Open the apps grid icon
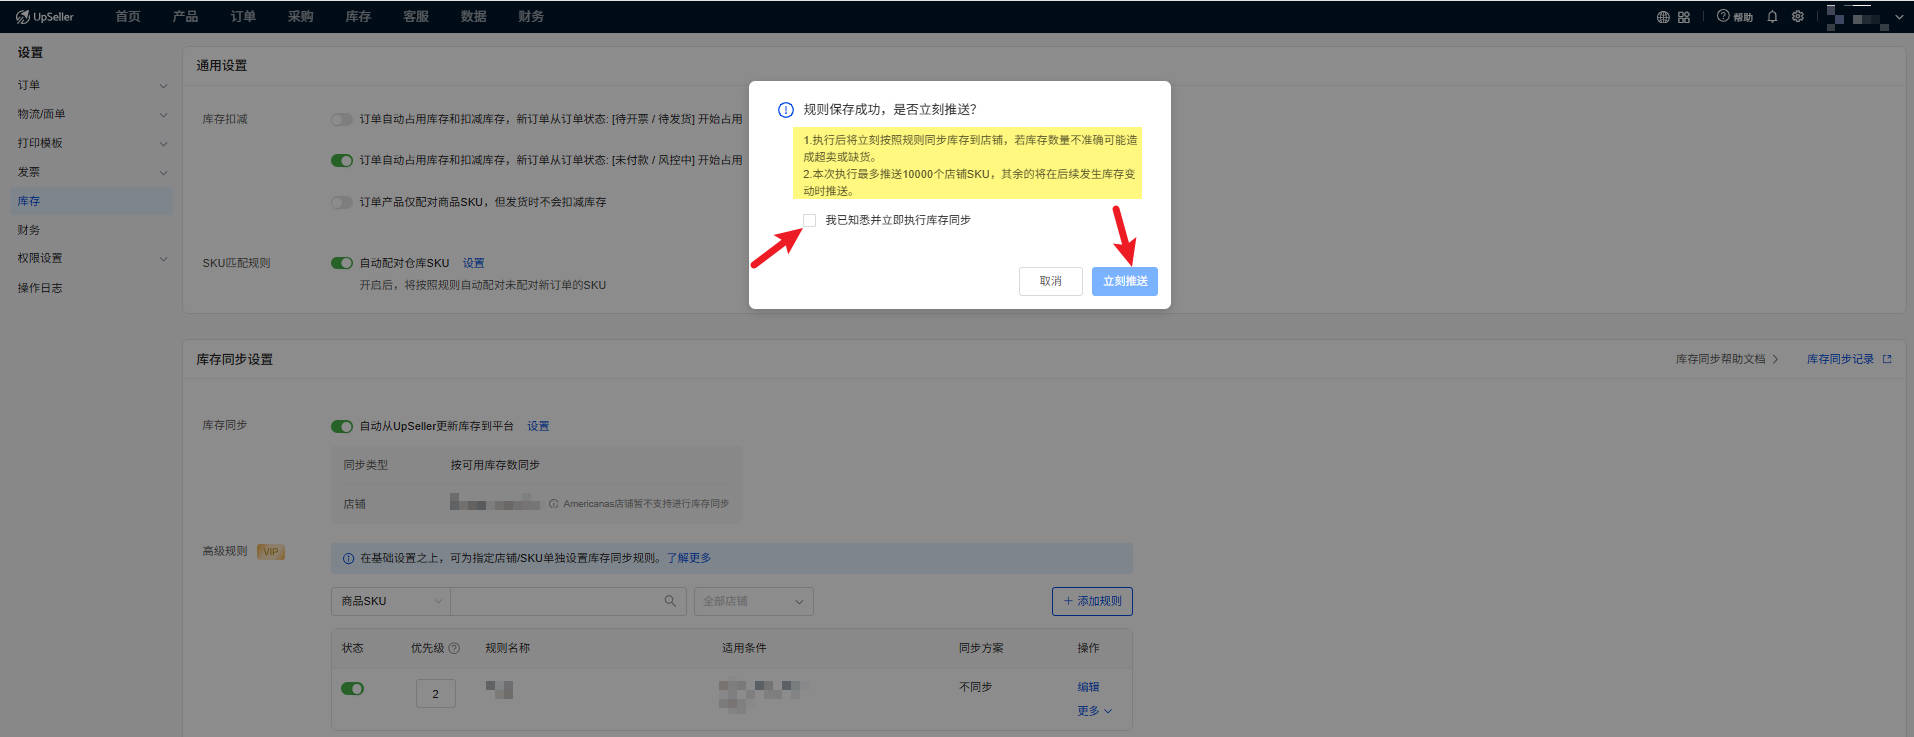This screenshot has height=737, width=1914. 1684,17
